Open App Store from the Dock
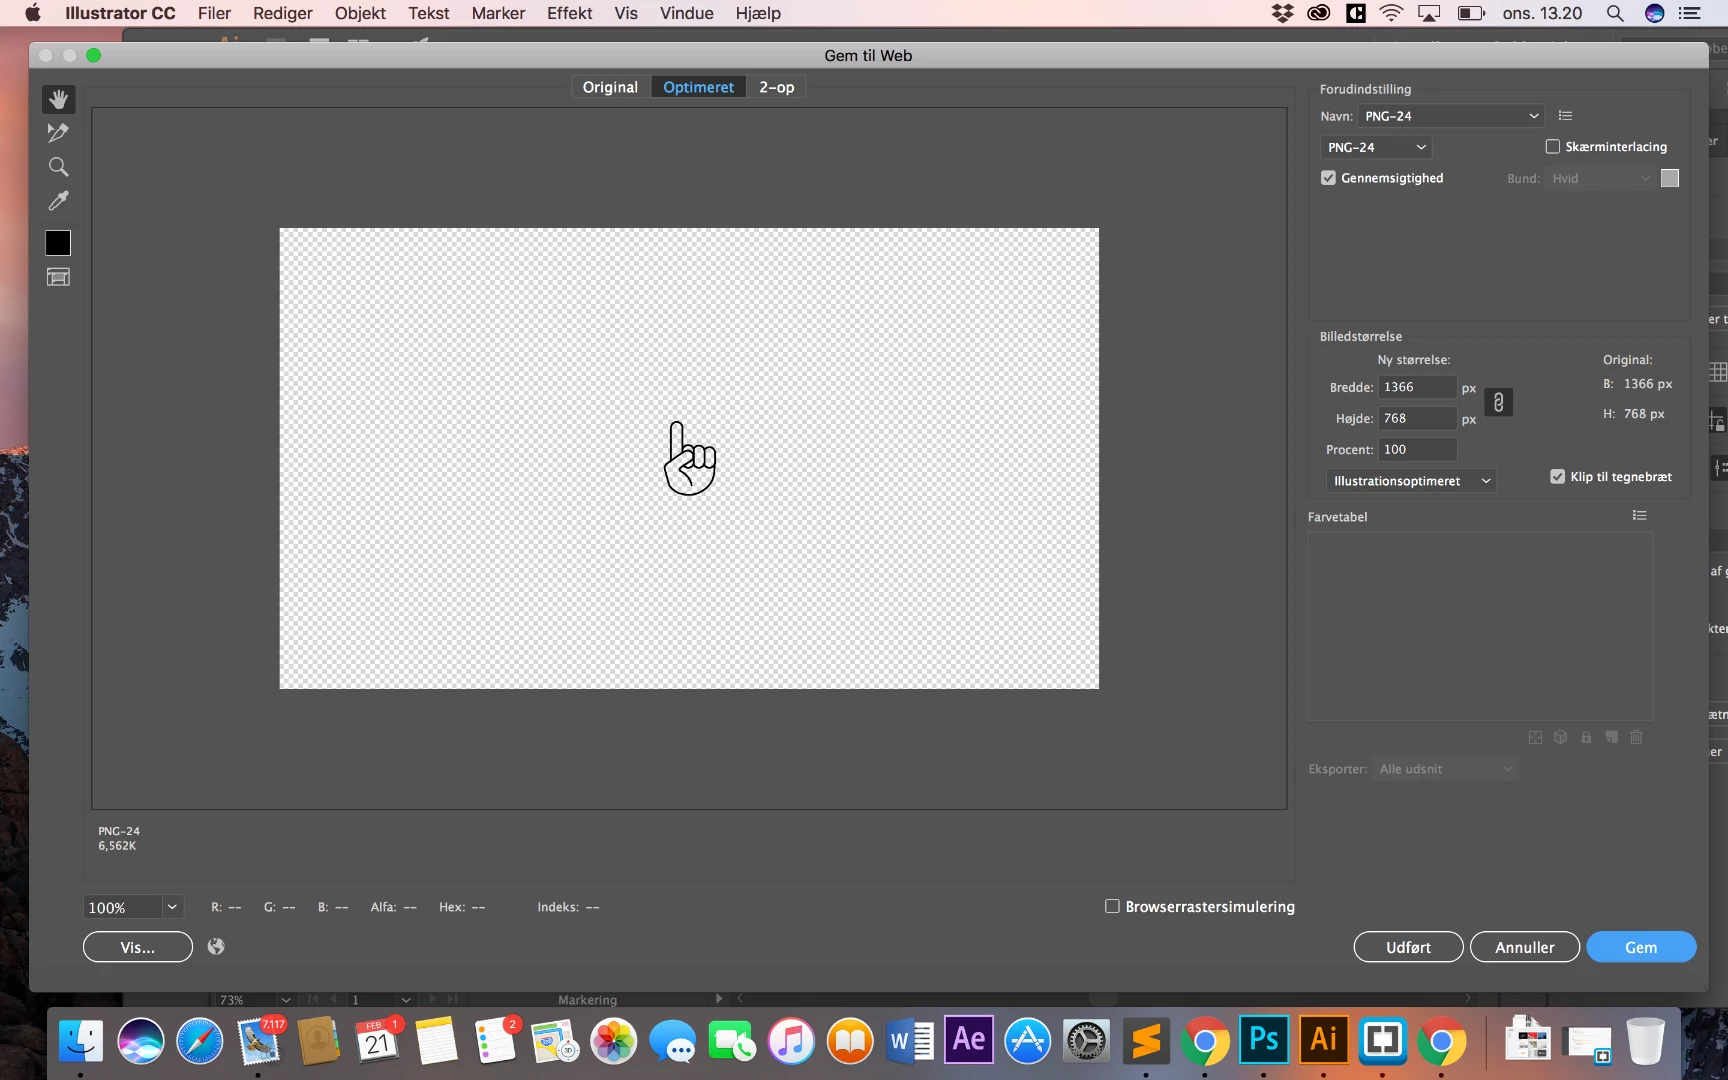Screen dimensions: 1728x1080 pyautogui.click(x=1027, y=1041)
